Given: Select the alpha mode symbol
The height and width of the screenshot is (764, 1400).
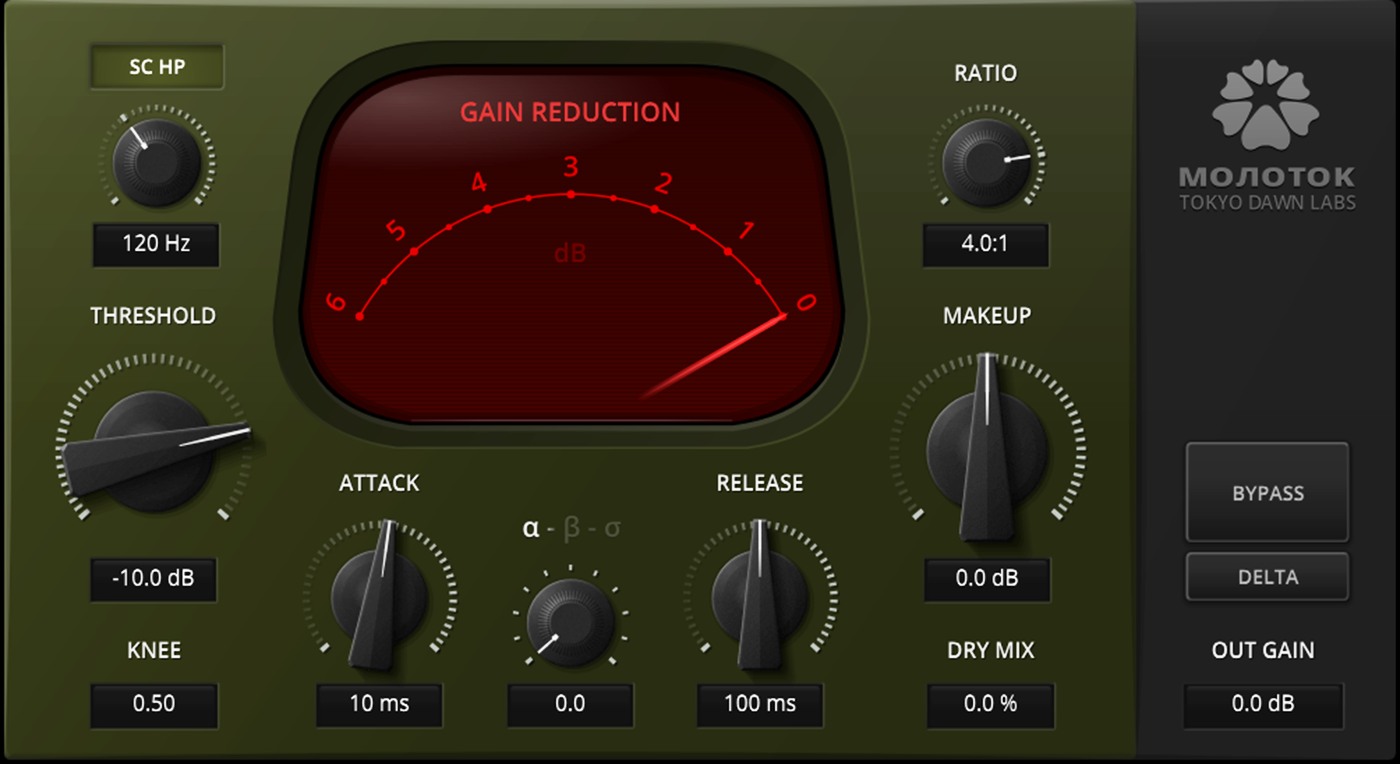Looking at the screenshot, I should (x=531, y=528).
